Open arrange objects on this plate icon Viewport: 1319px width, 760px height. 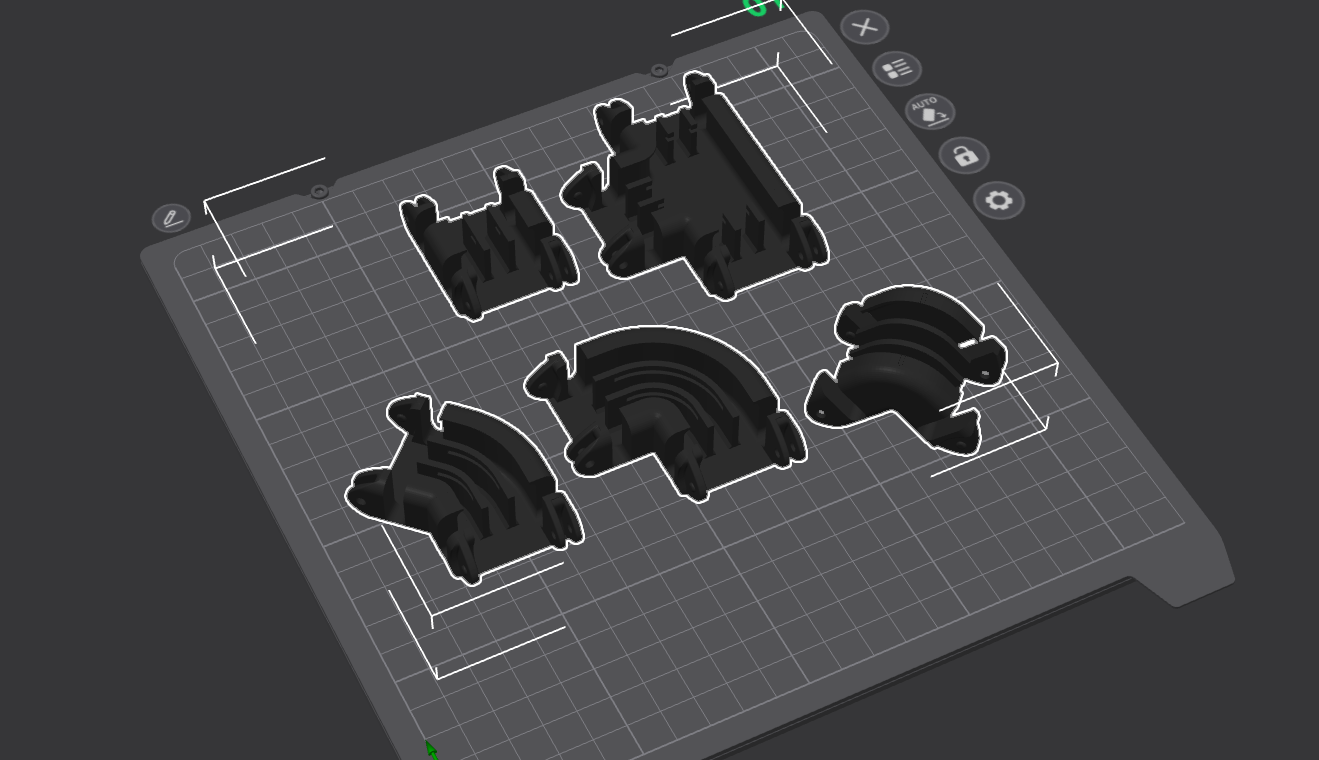(897, 69)
